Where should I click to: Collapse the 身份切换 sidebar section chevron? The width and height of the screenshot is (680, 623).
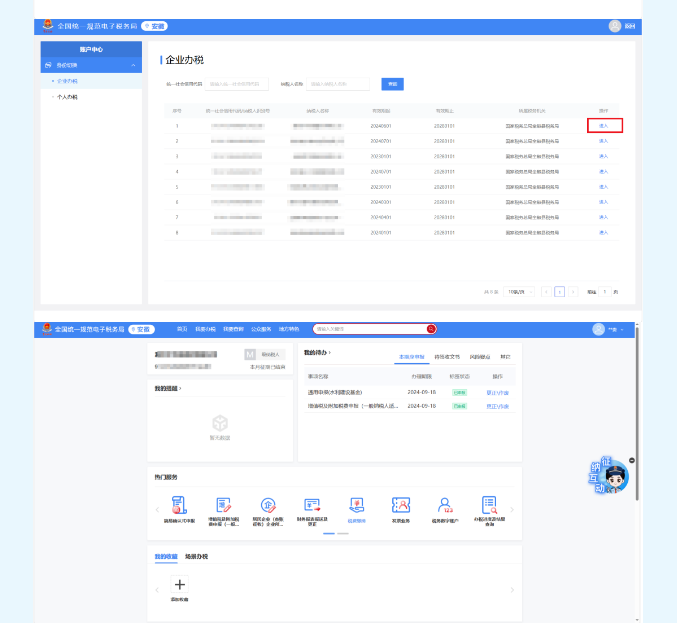click(133, 65)
